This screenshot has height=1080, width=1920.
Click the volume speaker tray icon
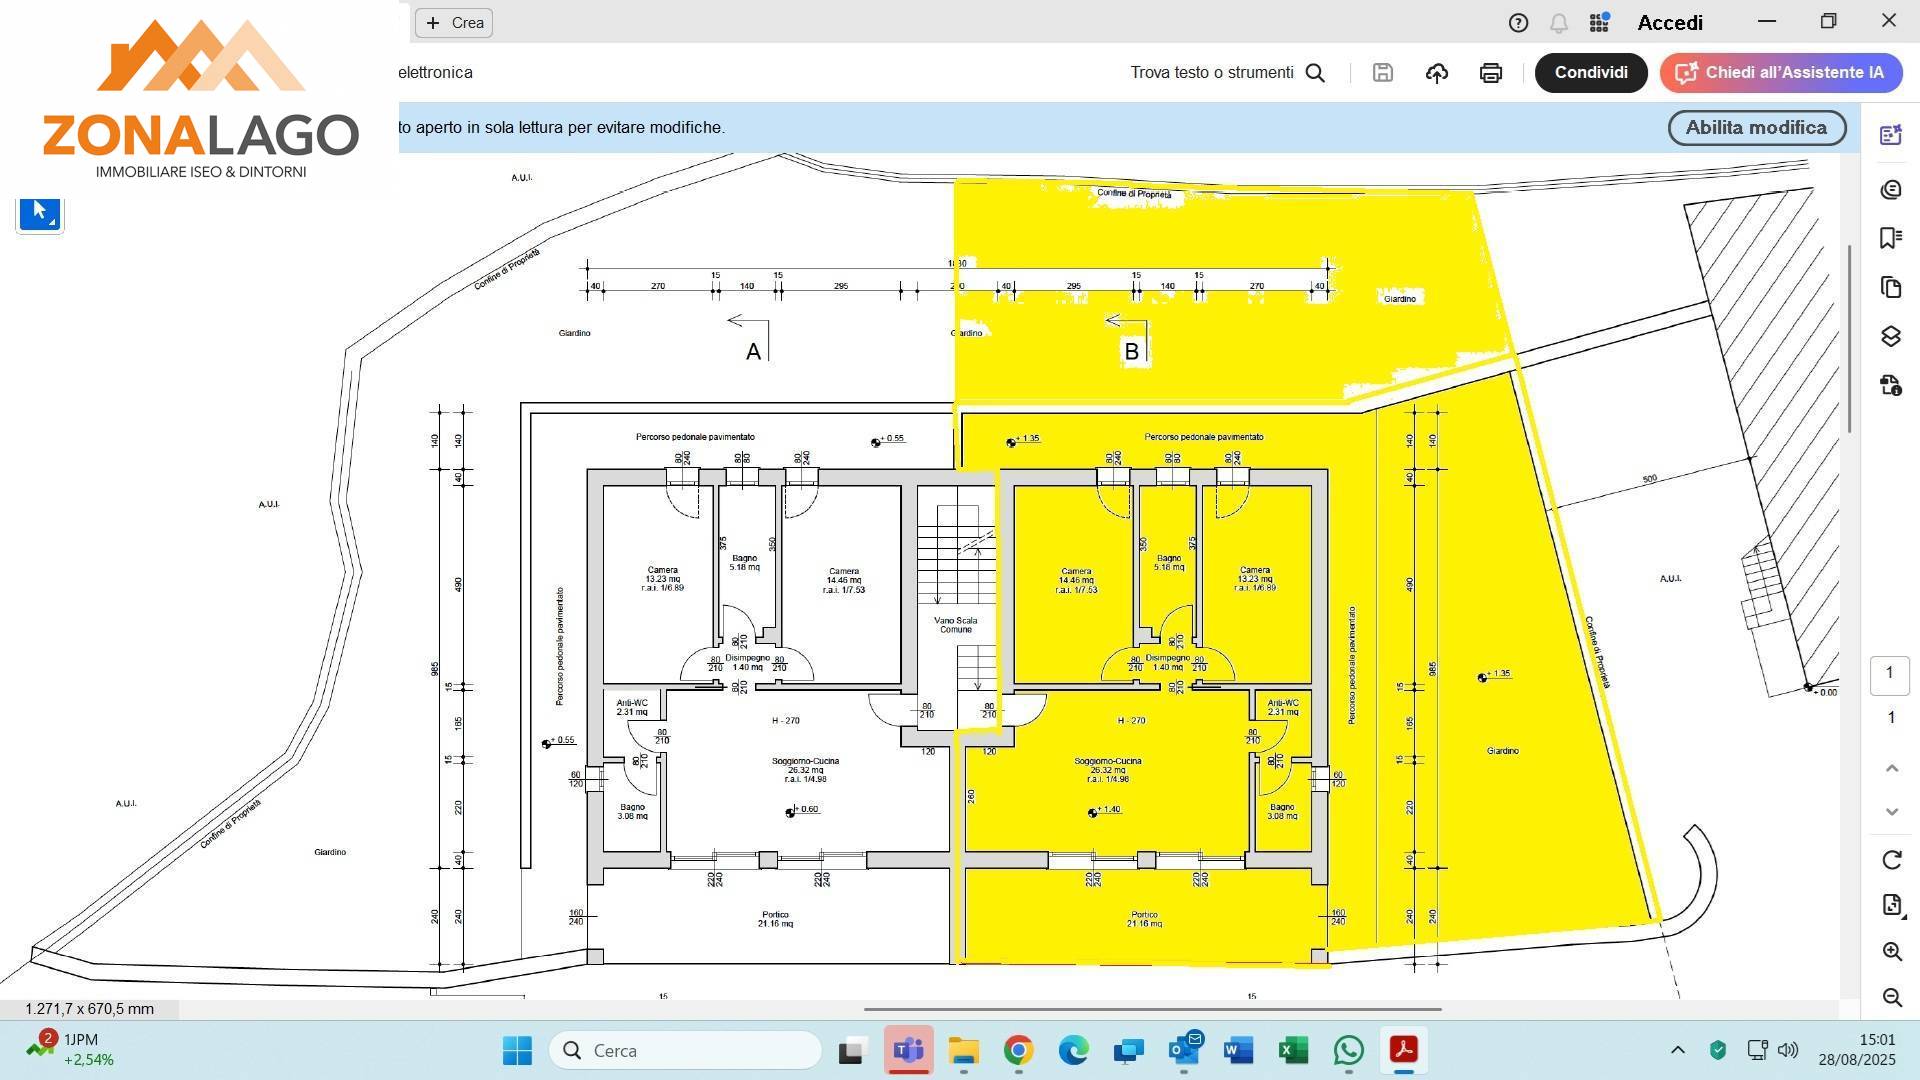1788,1050
